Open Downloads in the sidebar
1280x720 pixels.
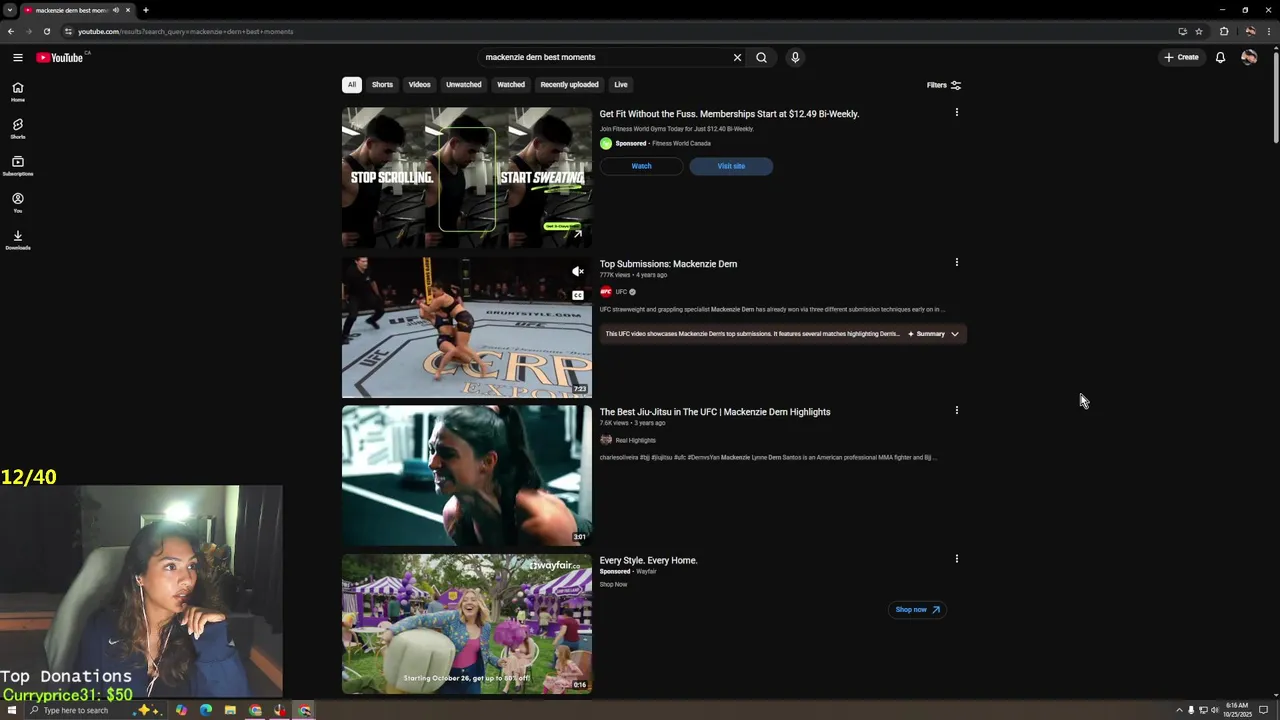(x=18, y=240)
